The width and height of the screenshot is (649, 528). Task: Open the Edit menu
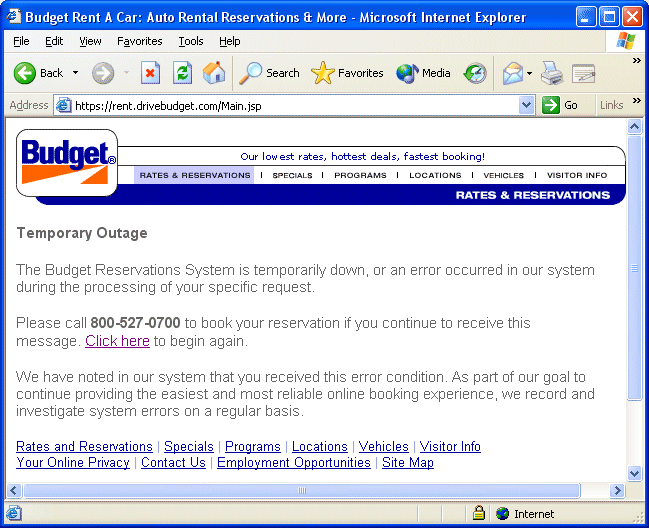[54, 41]
